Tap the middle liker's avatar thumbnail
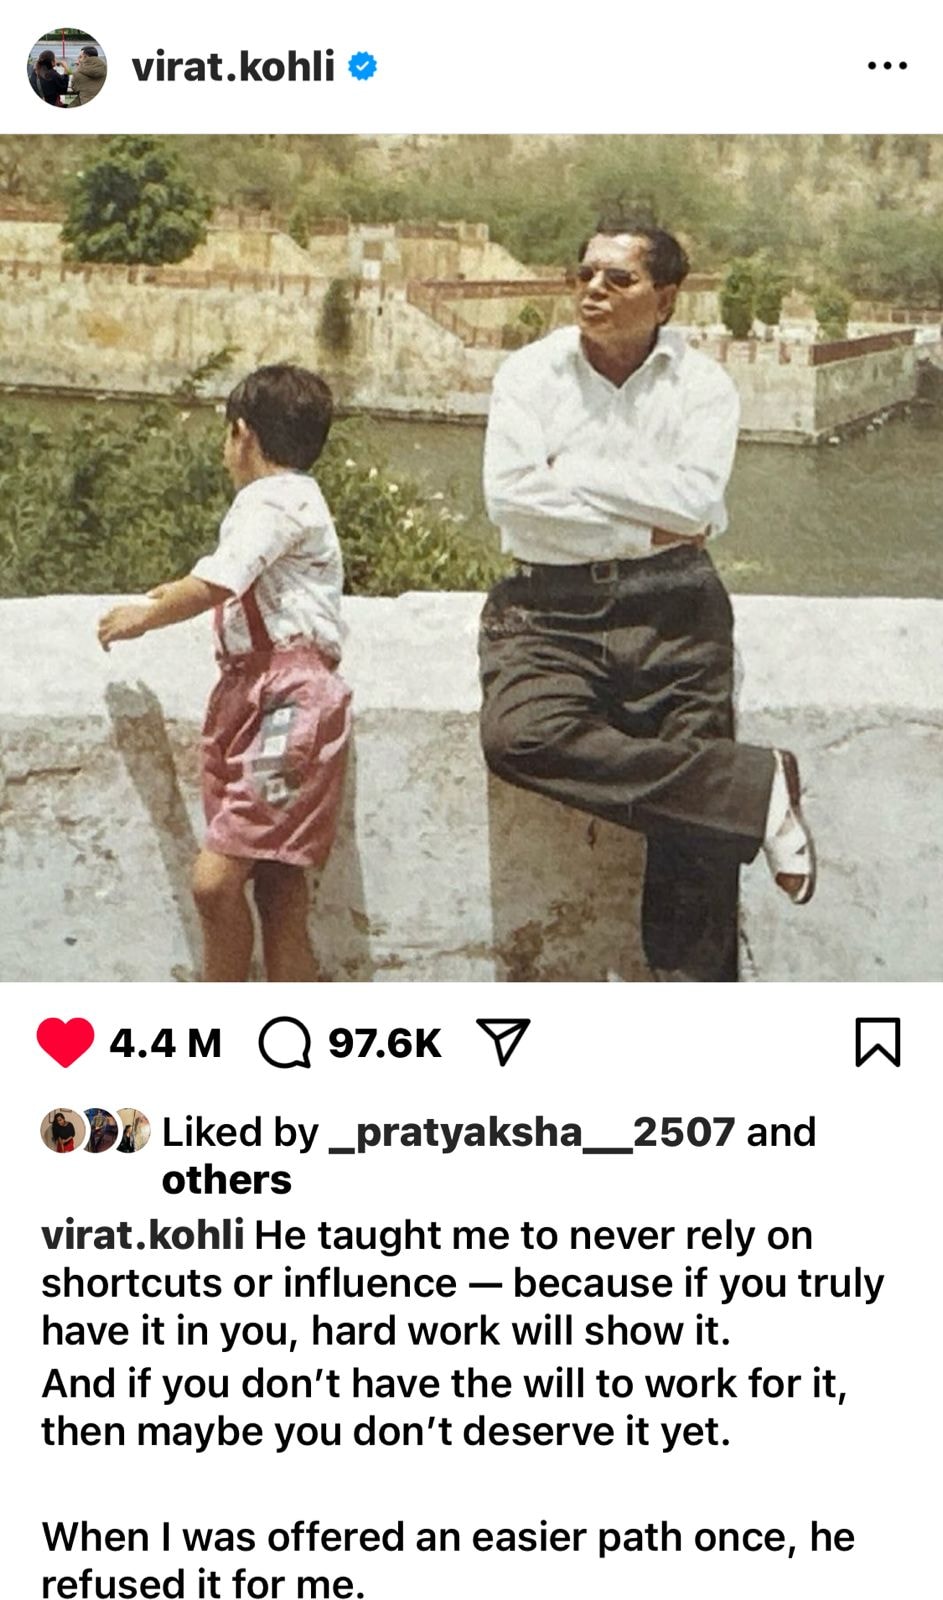Image resolution: width=943 pixels, height=1600 pixels. tap(97, 1131)
